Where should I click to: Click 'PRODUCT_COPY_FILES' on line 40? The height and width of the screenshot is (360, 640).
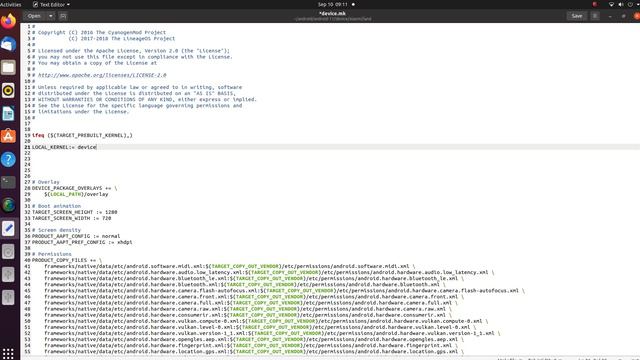click(60, 260)
